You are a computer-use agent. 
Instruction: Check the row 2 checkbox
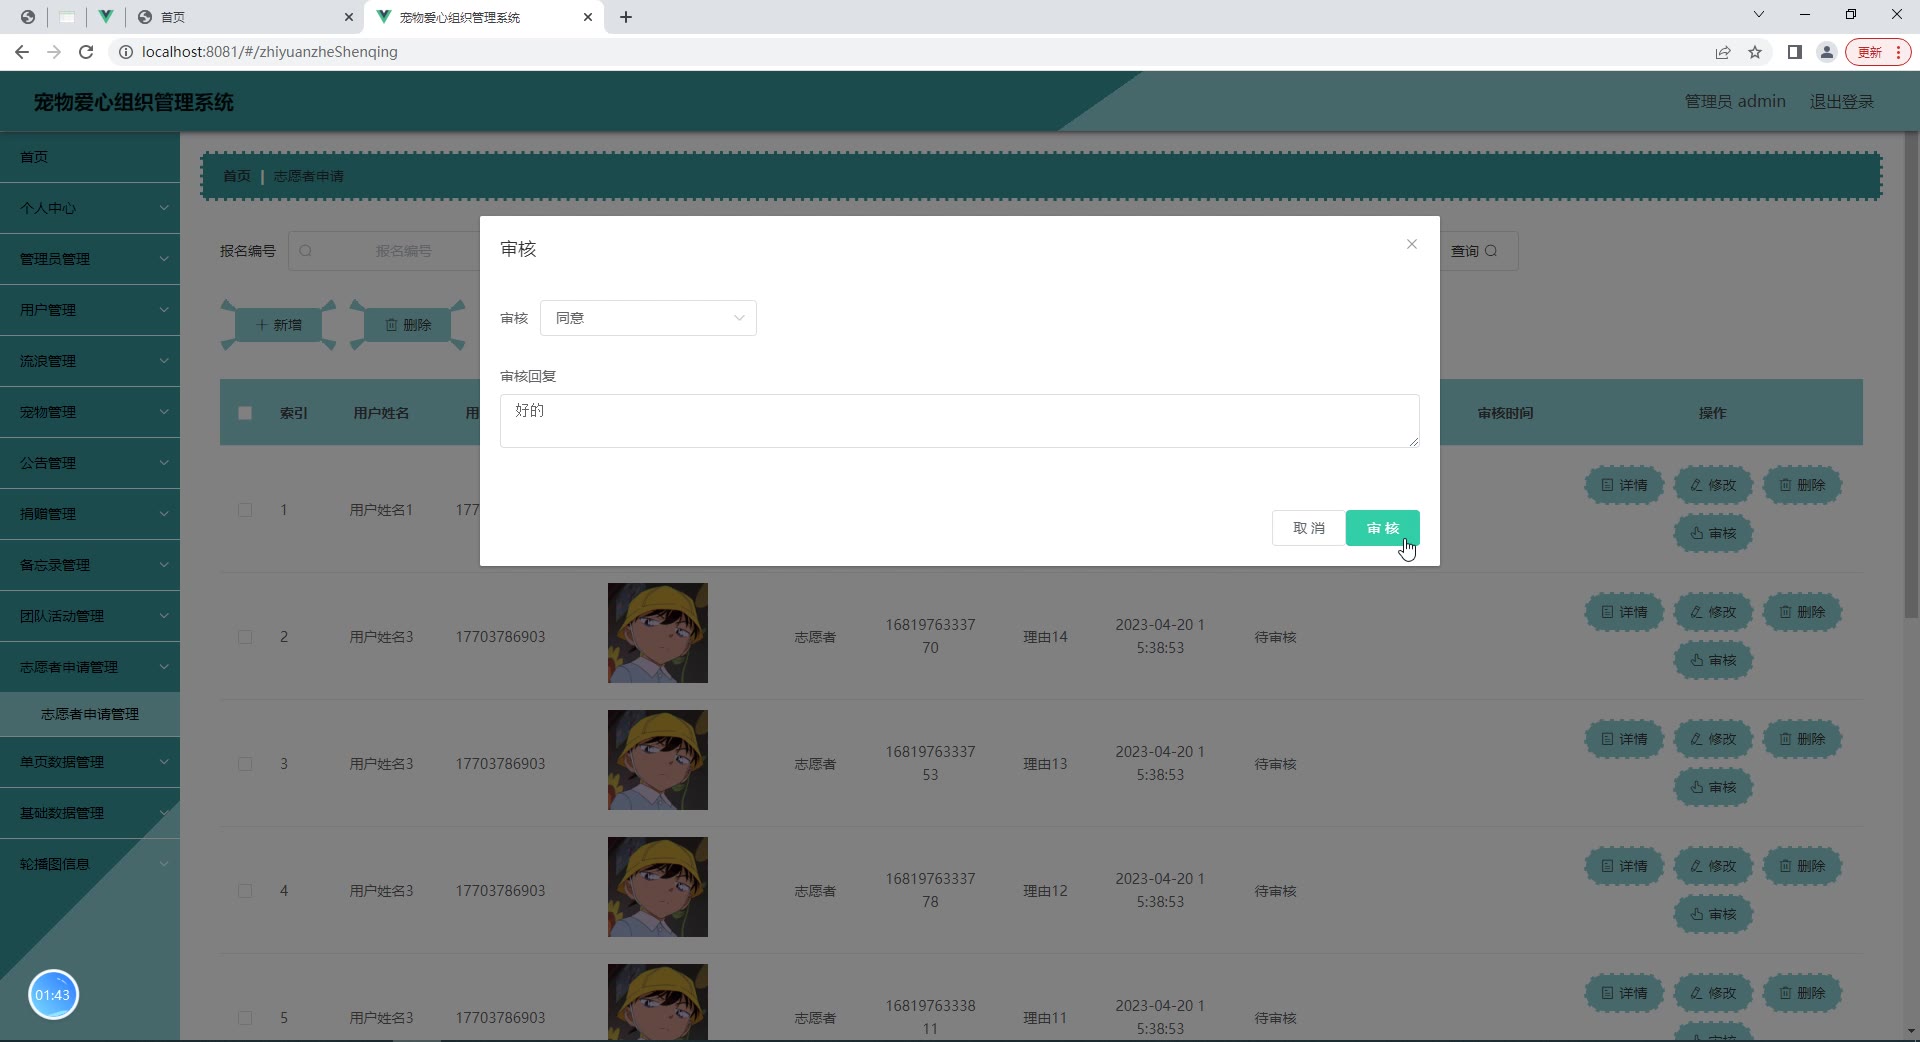click(x=245, y=637)
